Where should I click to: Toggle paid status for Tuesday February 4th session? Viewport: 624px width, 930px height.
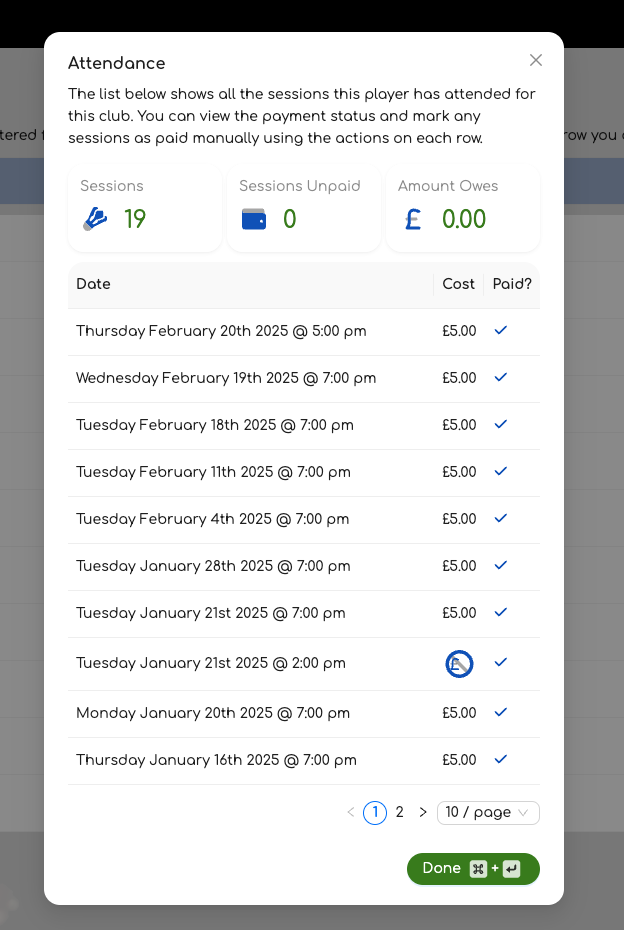[x=501, y=518]
